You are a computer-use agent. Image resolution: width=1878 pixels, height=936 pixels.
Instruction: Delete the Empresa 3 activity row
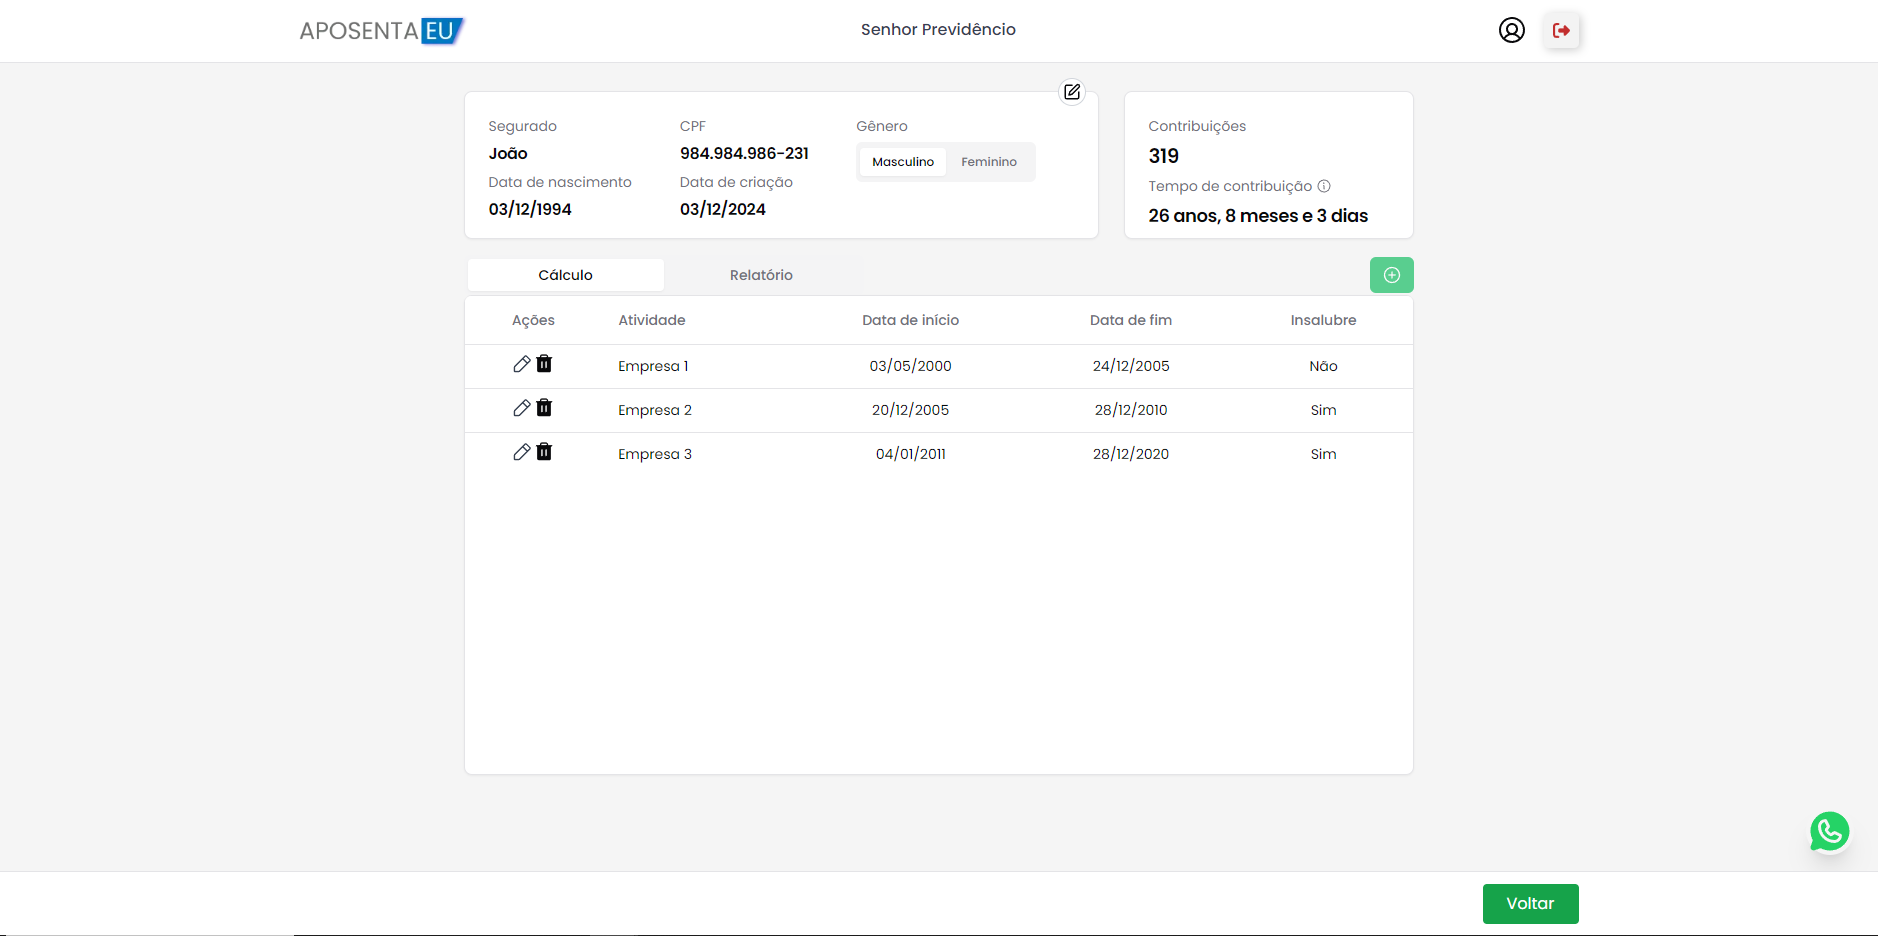[x=544, y=452]
